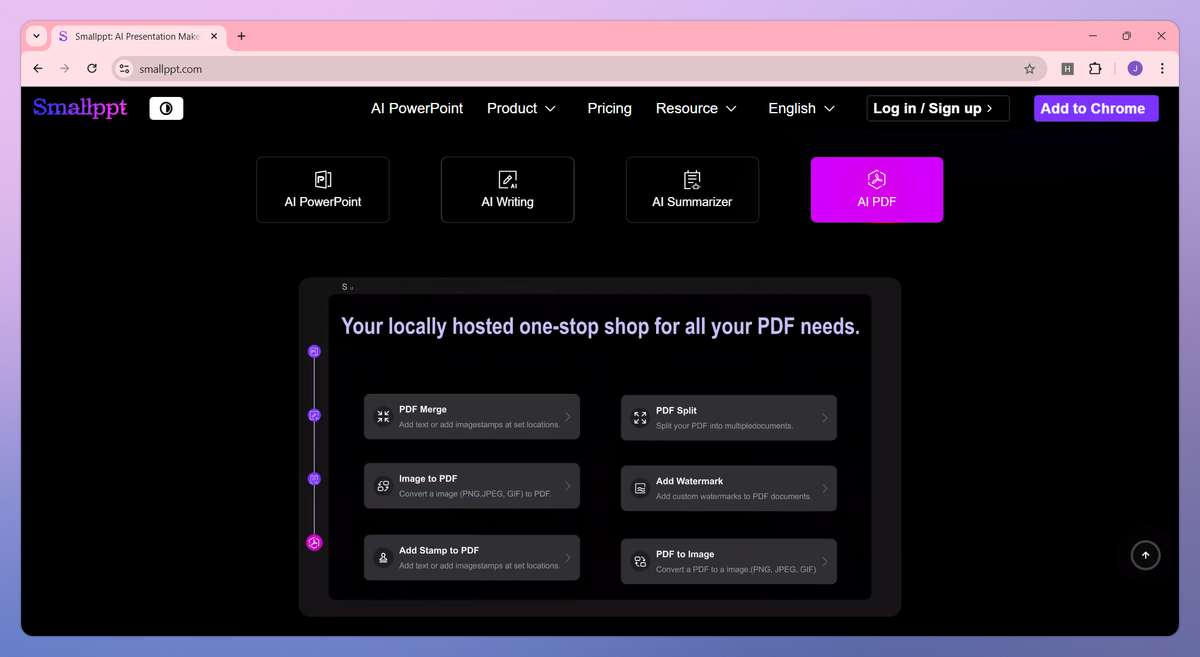This screenshot has height=657, width=1200.
Task: Click the browser forward arrow
Action: (x=65, y=69)
